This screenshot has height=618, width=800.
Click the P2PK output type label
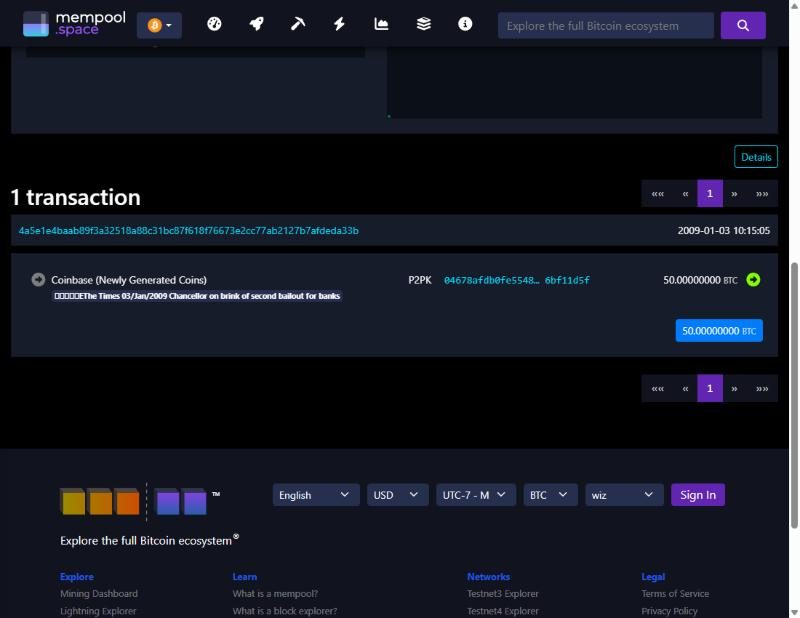coord(419,280)
